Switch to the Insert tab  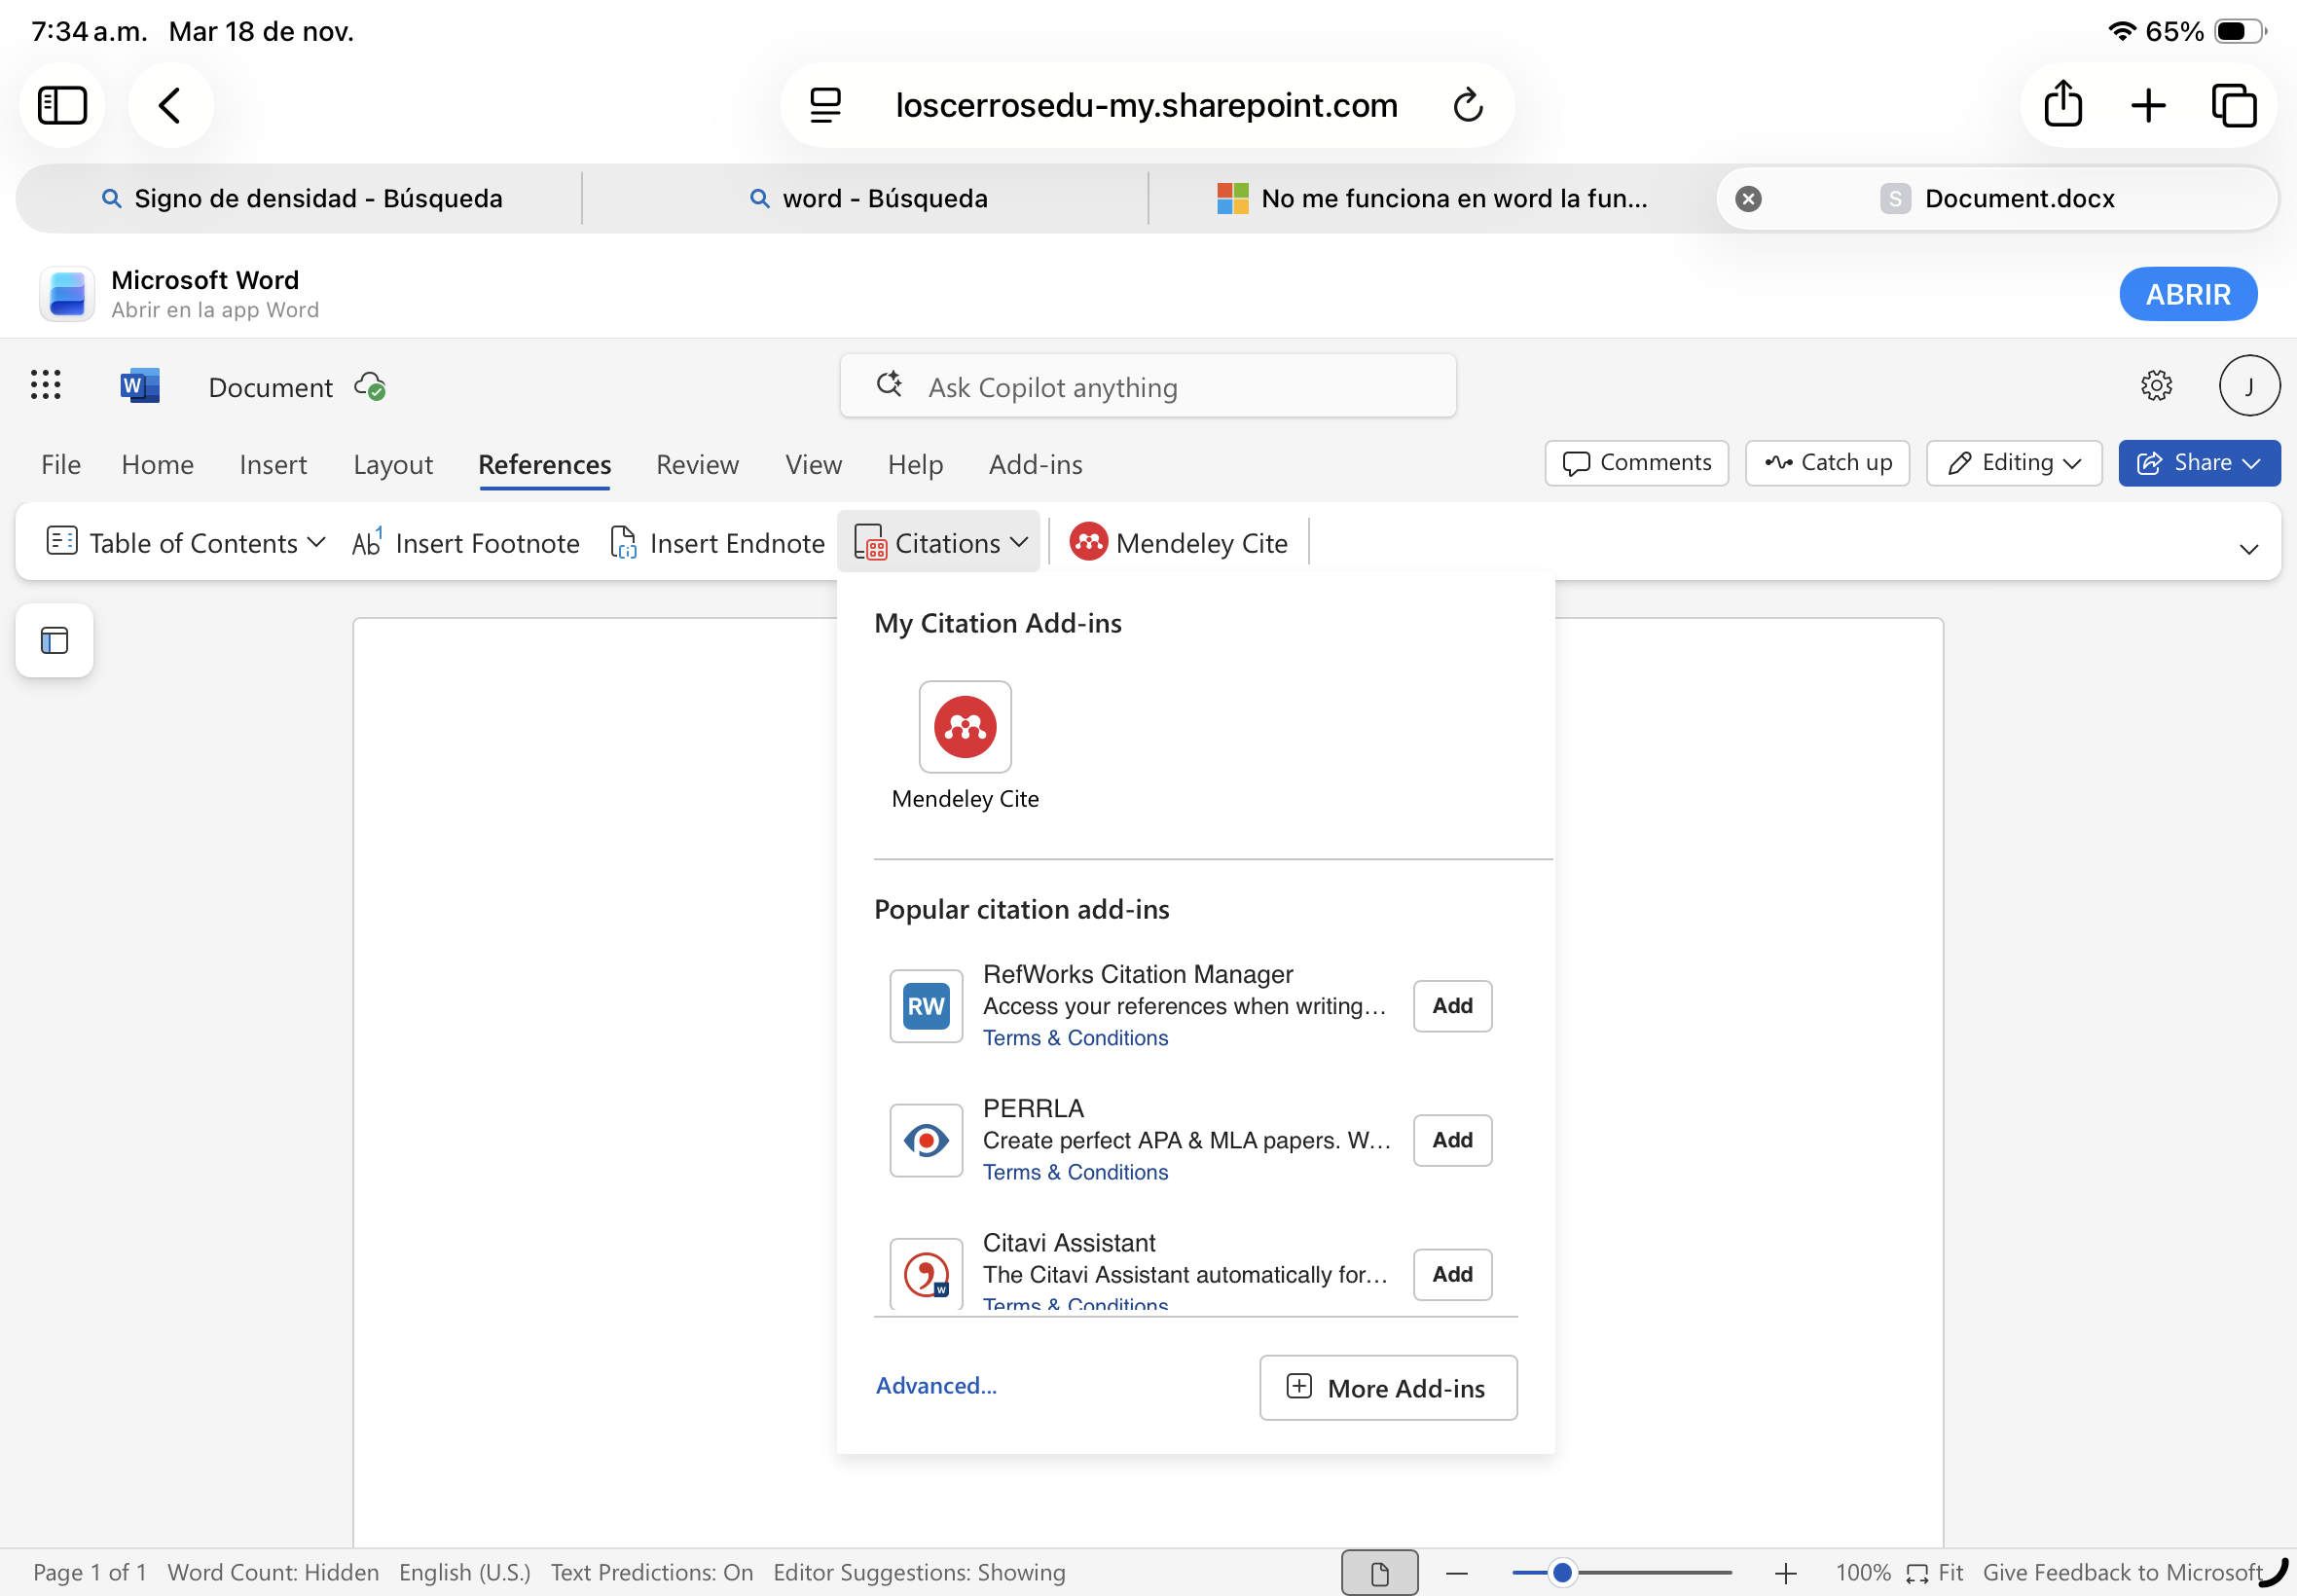273,465
